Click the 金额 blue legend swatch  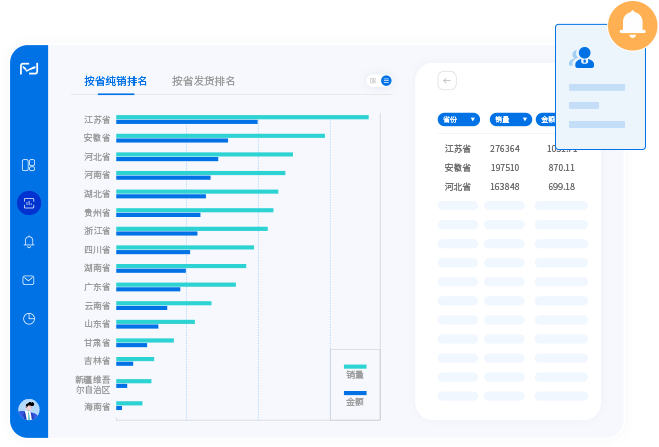(355, 393)
